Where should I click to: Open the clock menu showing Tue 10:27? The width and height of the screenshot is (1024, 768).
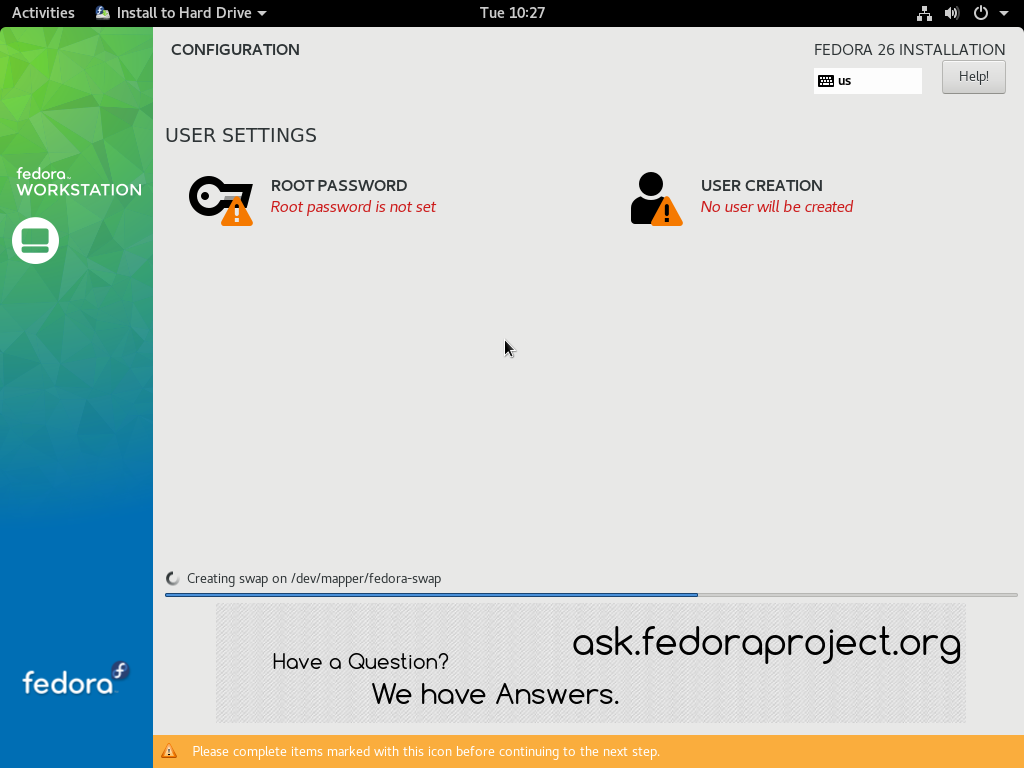pos(513,13)
